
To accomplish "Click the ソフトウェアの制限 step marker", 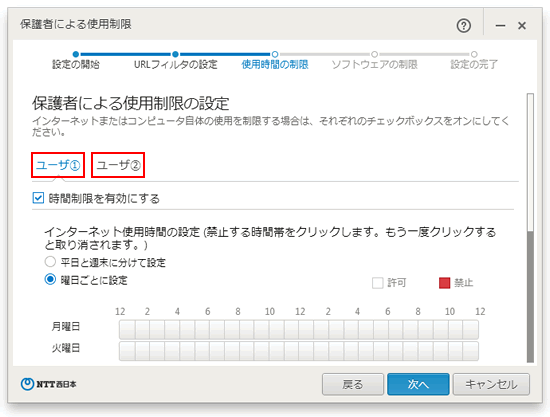I will 374,54.
